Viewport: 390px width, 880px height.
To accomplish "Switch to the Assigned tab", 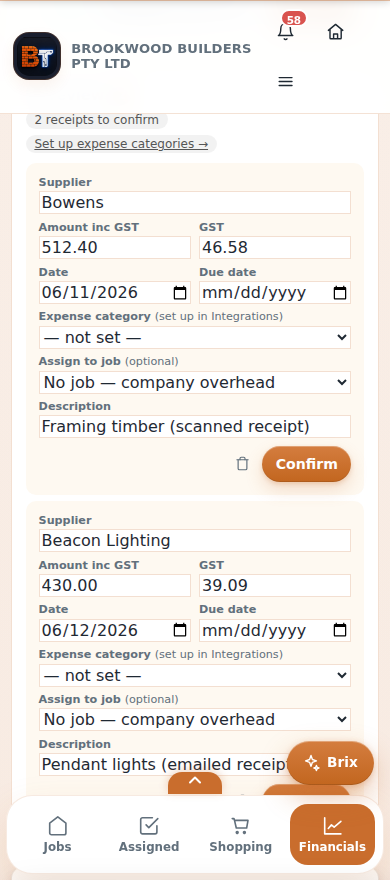I will click(149, 834).
